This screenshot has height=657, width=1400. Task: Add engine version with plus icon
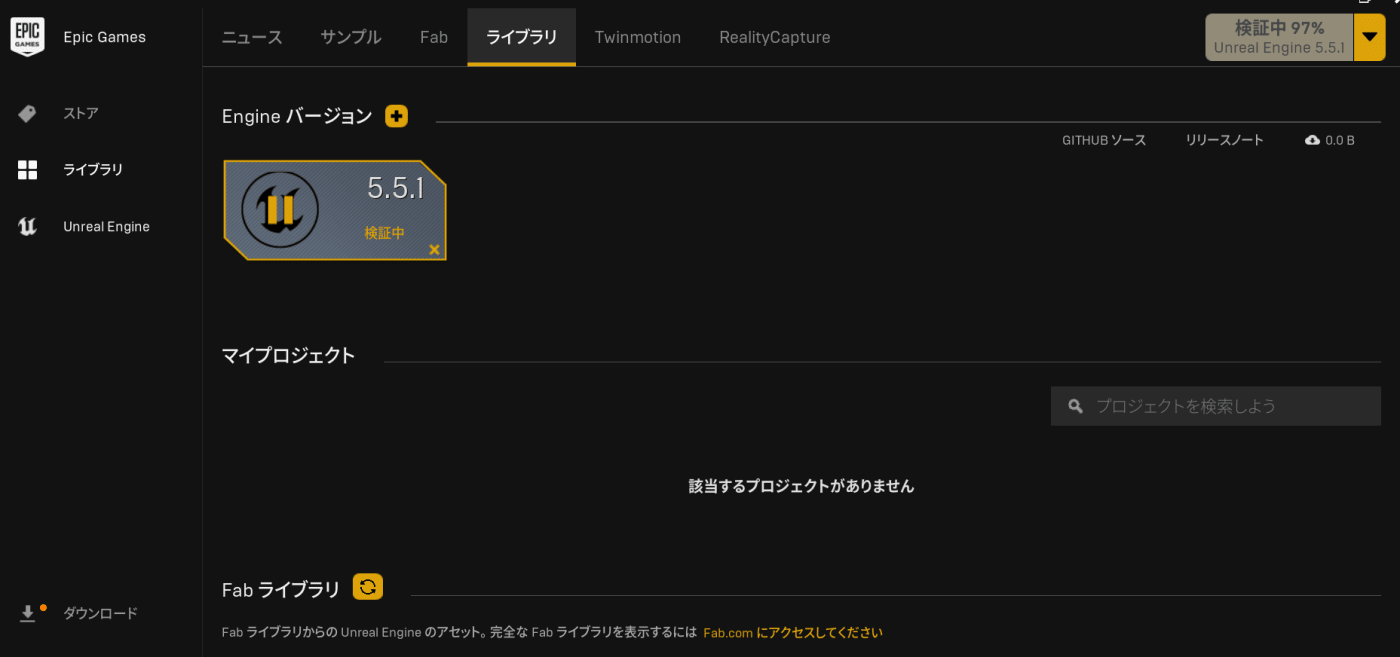pyautogui.click(x=396, y=116)
